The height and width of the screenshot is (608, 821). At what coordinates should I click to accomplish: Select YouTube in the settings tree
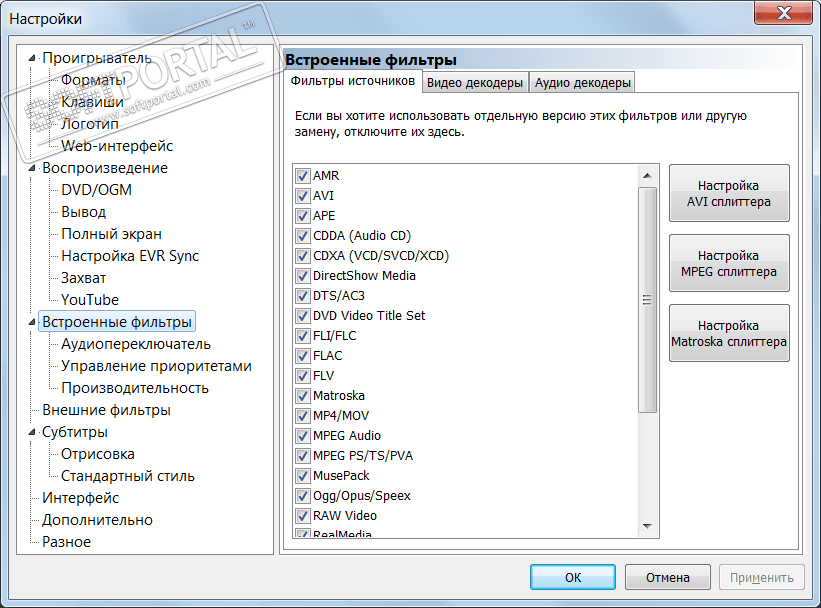click(90, 300)
